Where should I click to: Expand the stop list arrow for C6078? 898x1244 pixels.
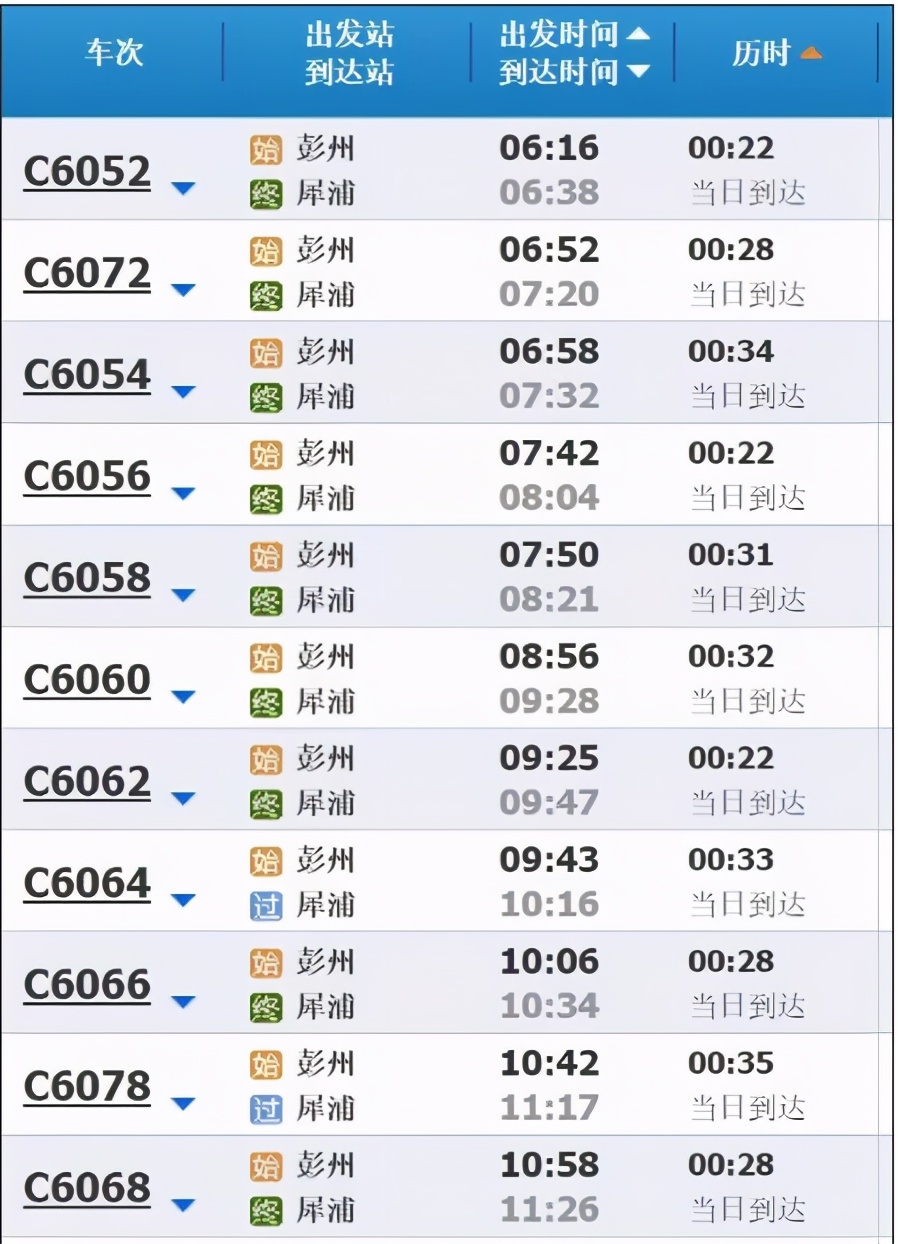(x=182, y=1103)
